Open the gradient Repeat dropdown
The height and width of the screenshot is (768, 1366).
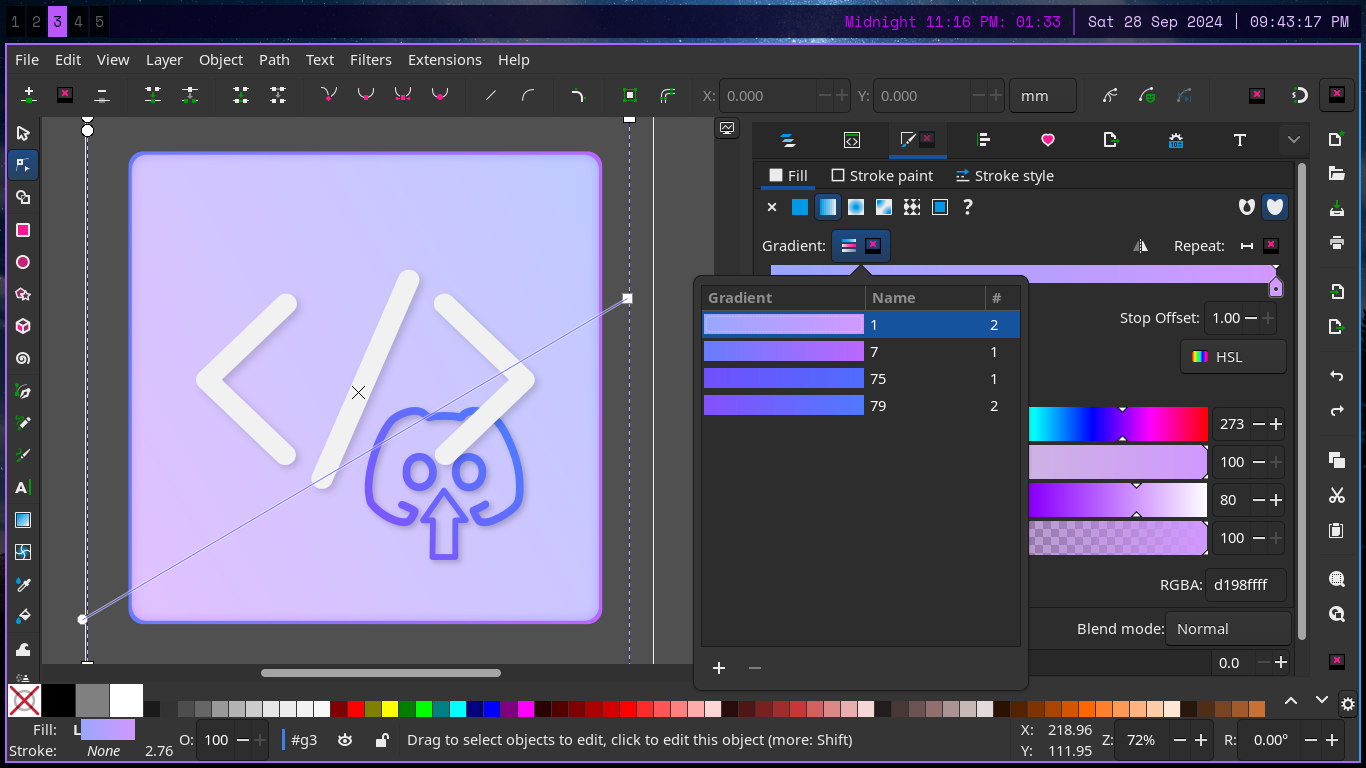tap(1258, 246)
